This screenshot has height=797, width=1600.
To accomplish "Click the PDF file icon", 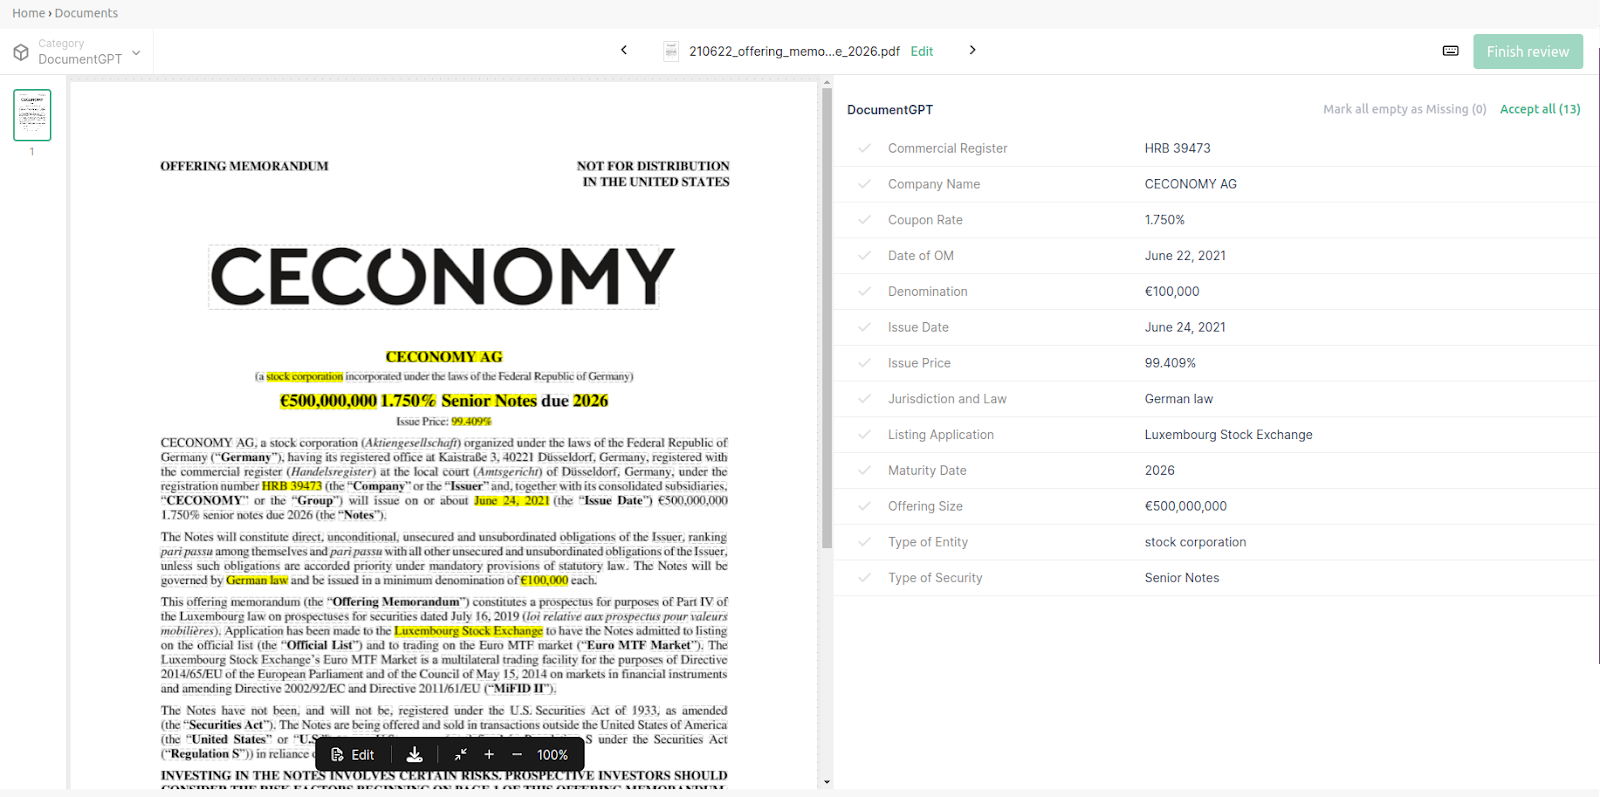I will tap(671, 51).
